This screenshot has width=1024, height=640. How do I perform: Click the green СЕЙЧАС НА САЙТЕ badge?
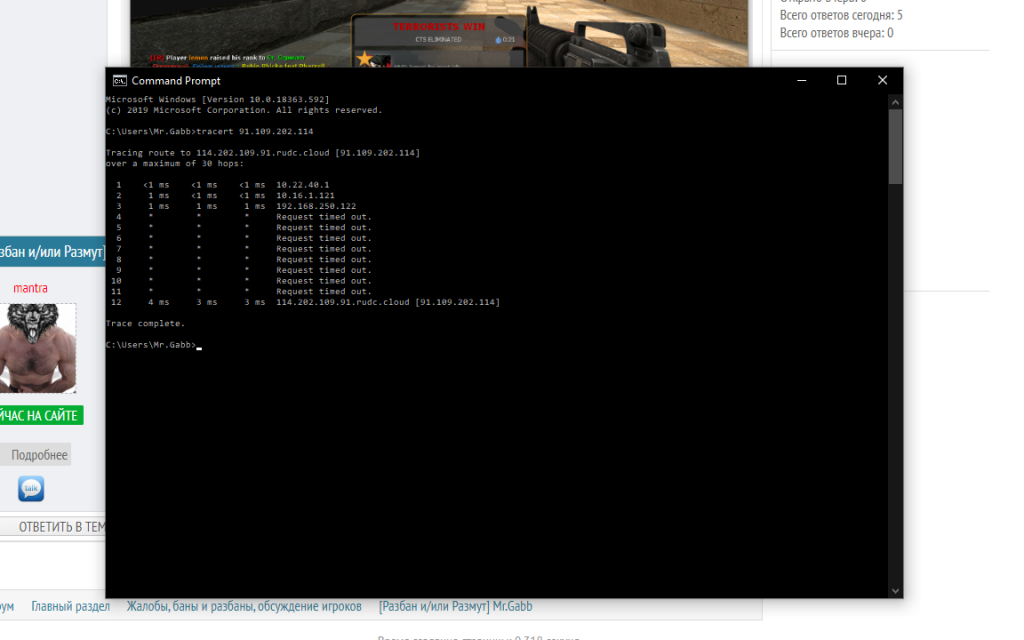pyautogui.click(x=40, y=416)
